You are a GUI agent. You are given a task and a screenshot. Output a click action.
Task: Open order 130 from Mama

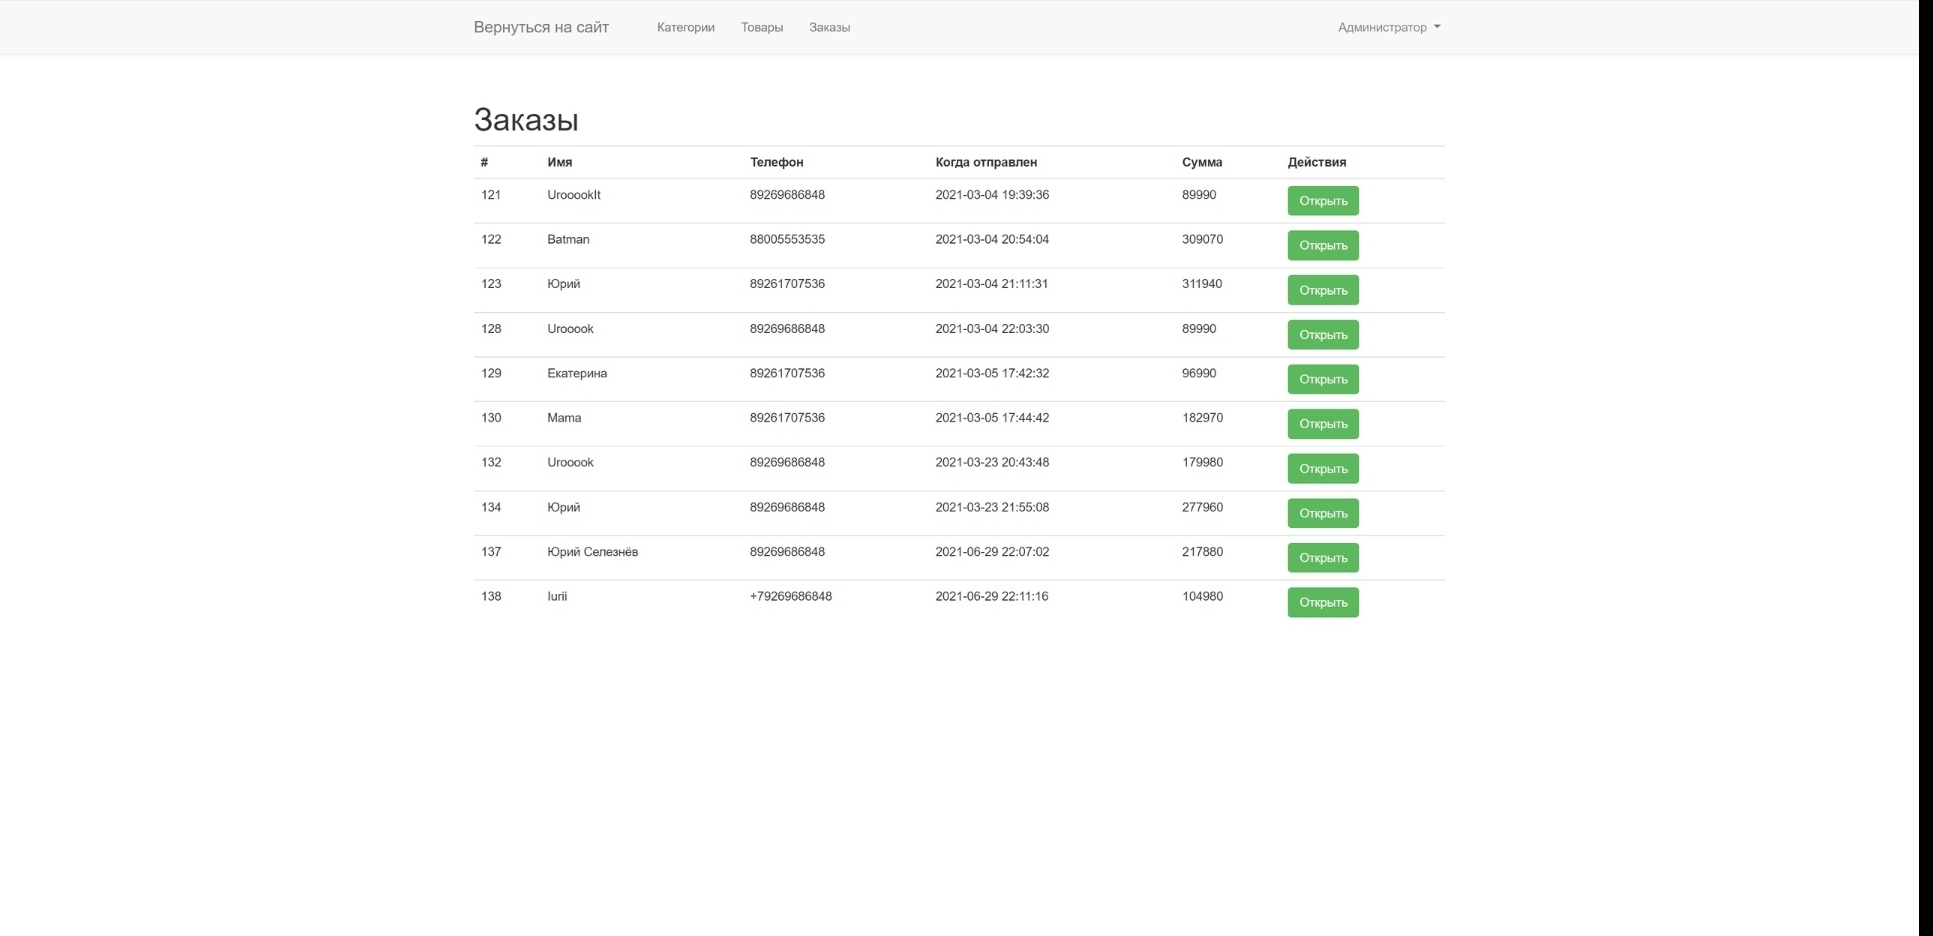(1323, 424)
